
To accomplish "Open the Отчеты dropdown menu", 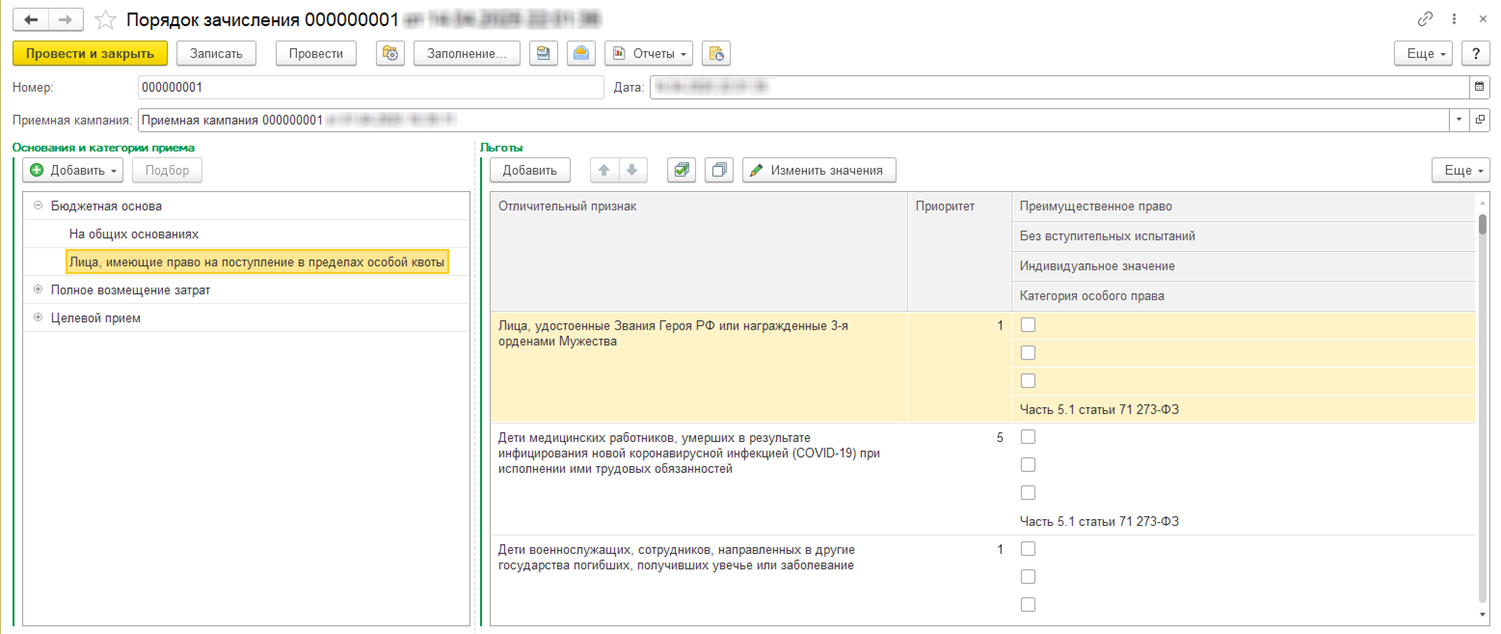I will tap(649, 54).
